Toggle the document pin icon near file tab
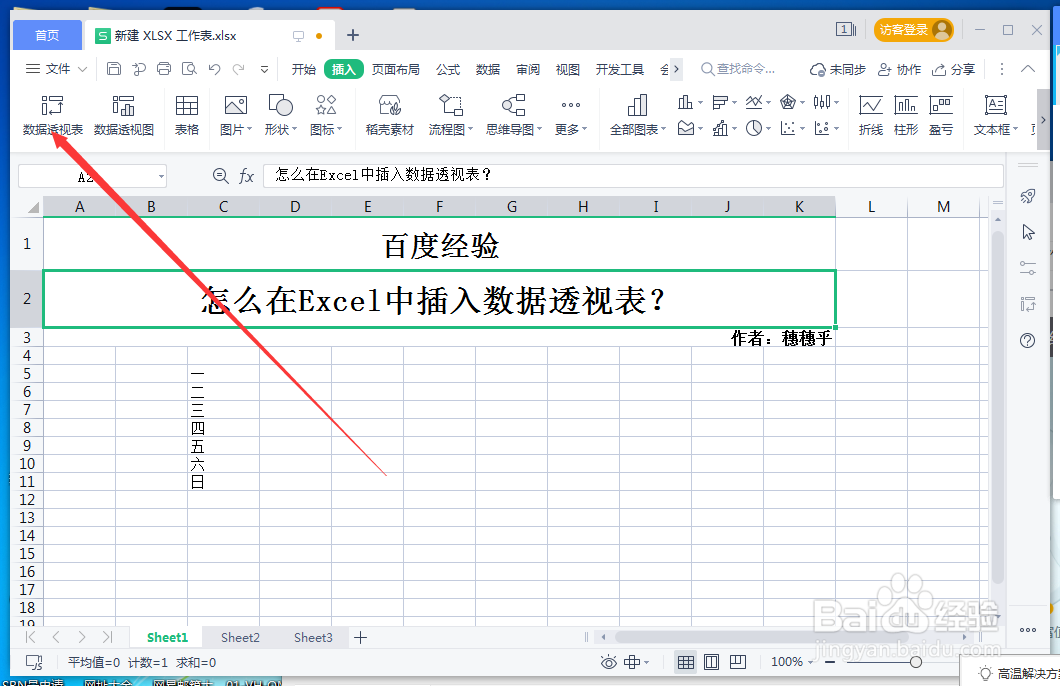The image size is (1060, 686). click(x=296, y=34)
